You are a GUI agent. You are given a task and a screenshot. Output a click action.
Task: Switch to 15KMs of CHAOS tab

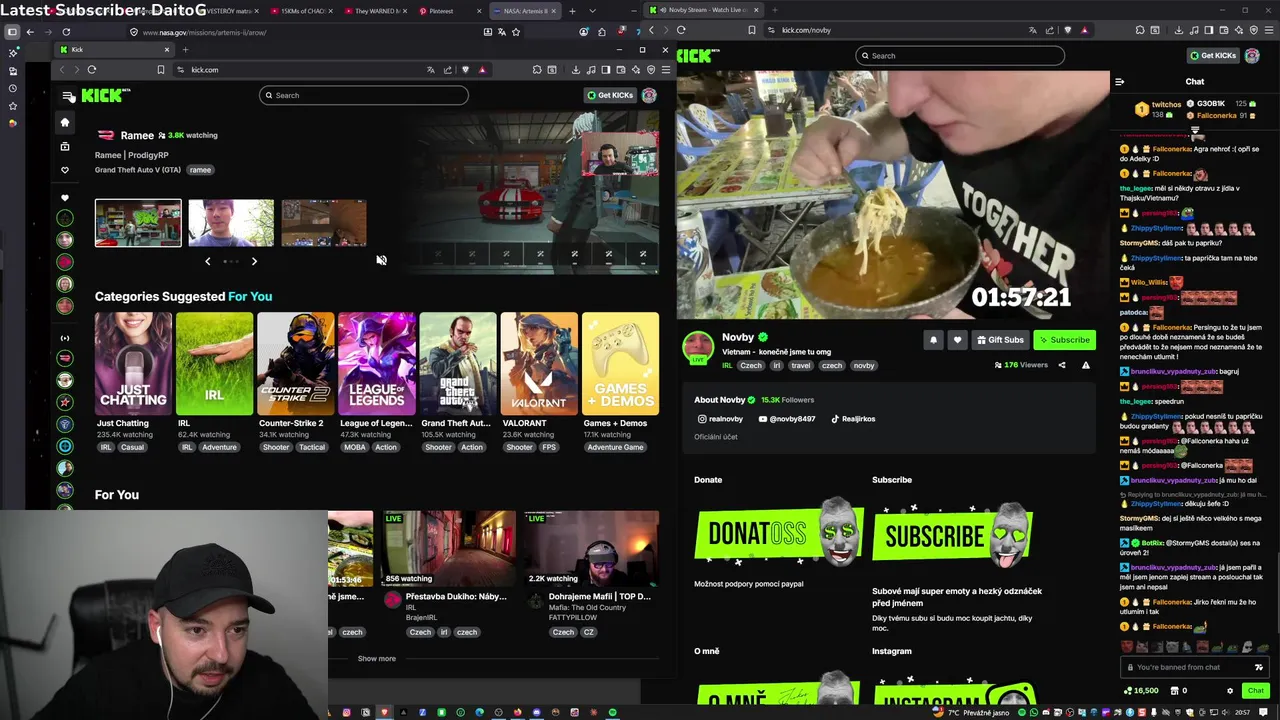(x=300, y=11)
